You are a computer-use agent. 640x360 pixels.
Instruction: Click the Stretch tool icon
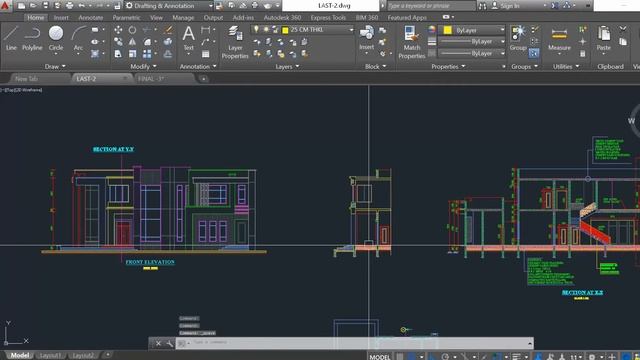click(118, 53)
